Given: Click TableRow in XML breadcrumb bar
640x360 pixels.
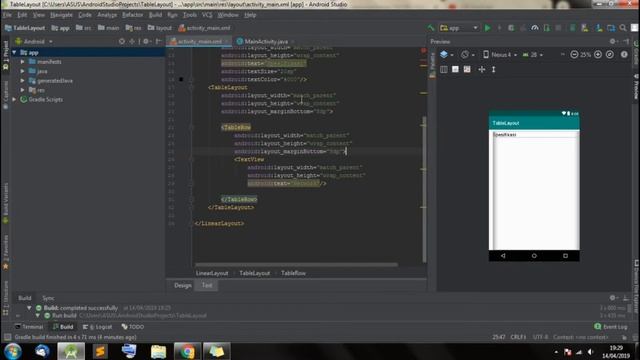Looking at the screenshot, I should click(x=293, y=273).
